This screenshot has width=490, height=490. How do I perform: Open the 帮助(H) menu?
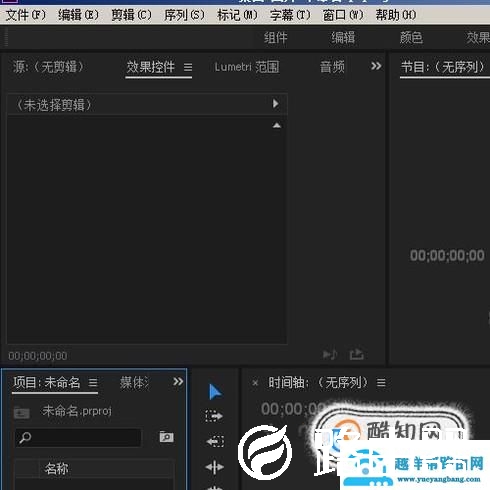coord(396,15)
